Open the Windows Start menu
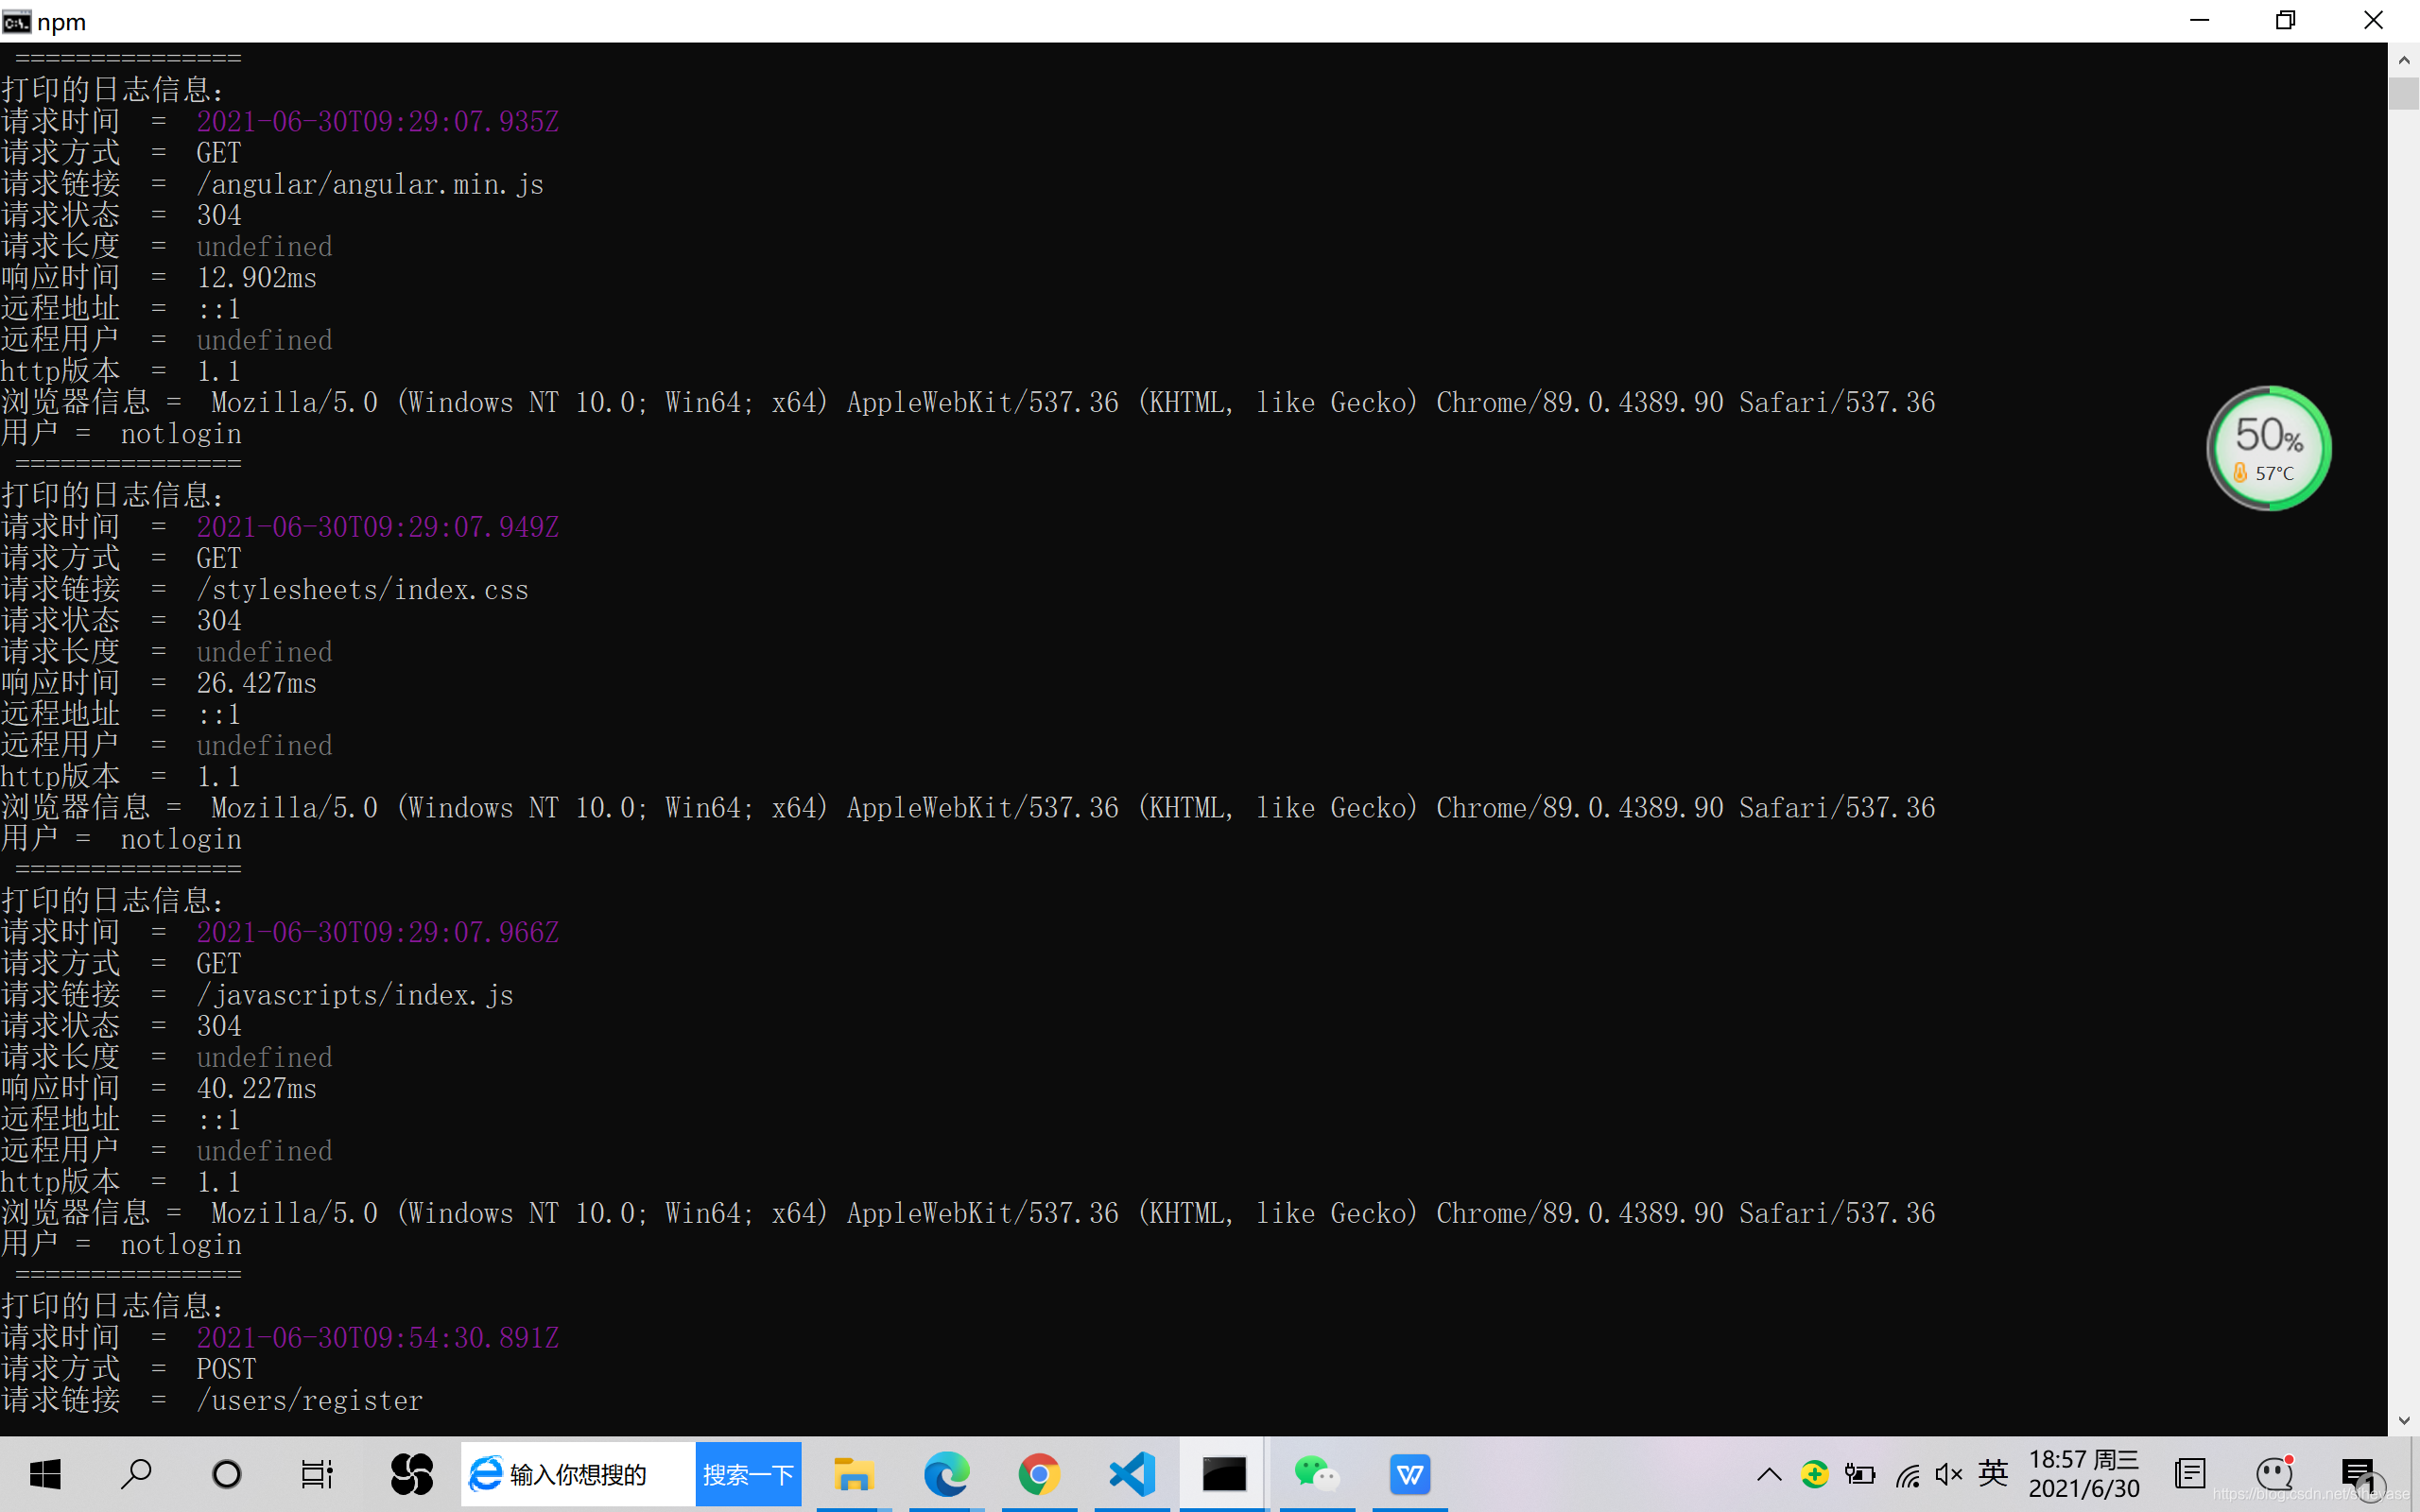The width and height of the screenshot is (2420, 1512). click(45, 1474)
